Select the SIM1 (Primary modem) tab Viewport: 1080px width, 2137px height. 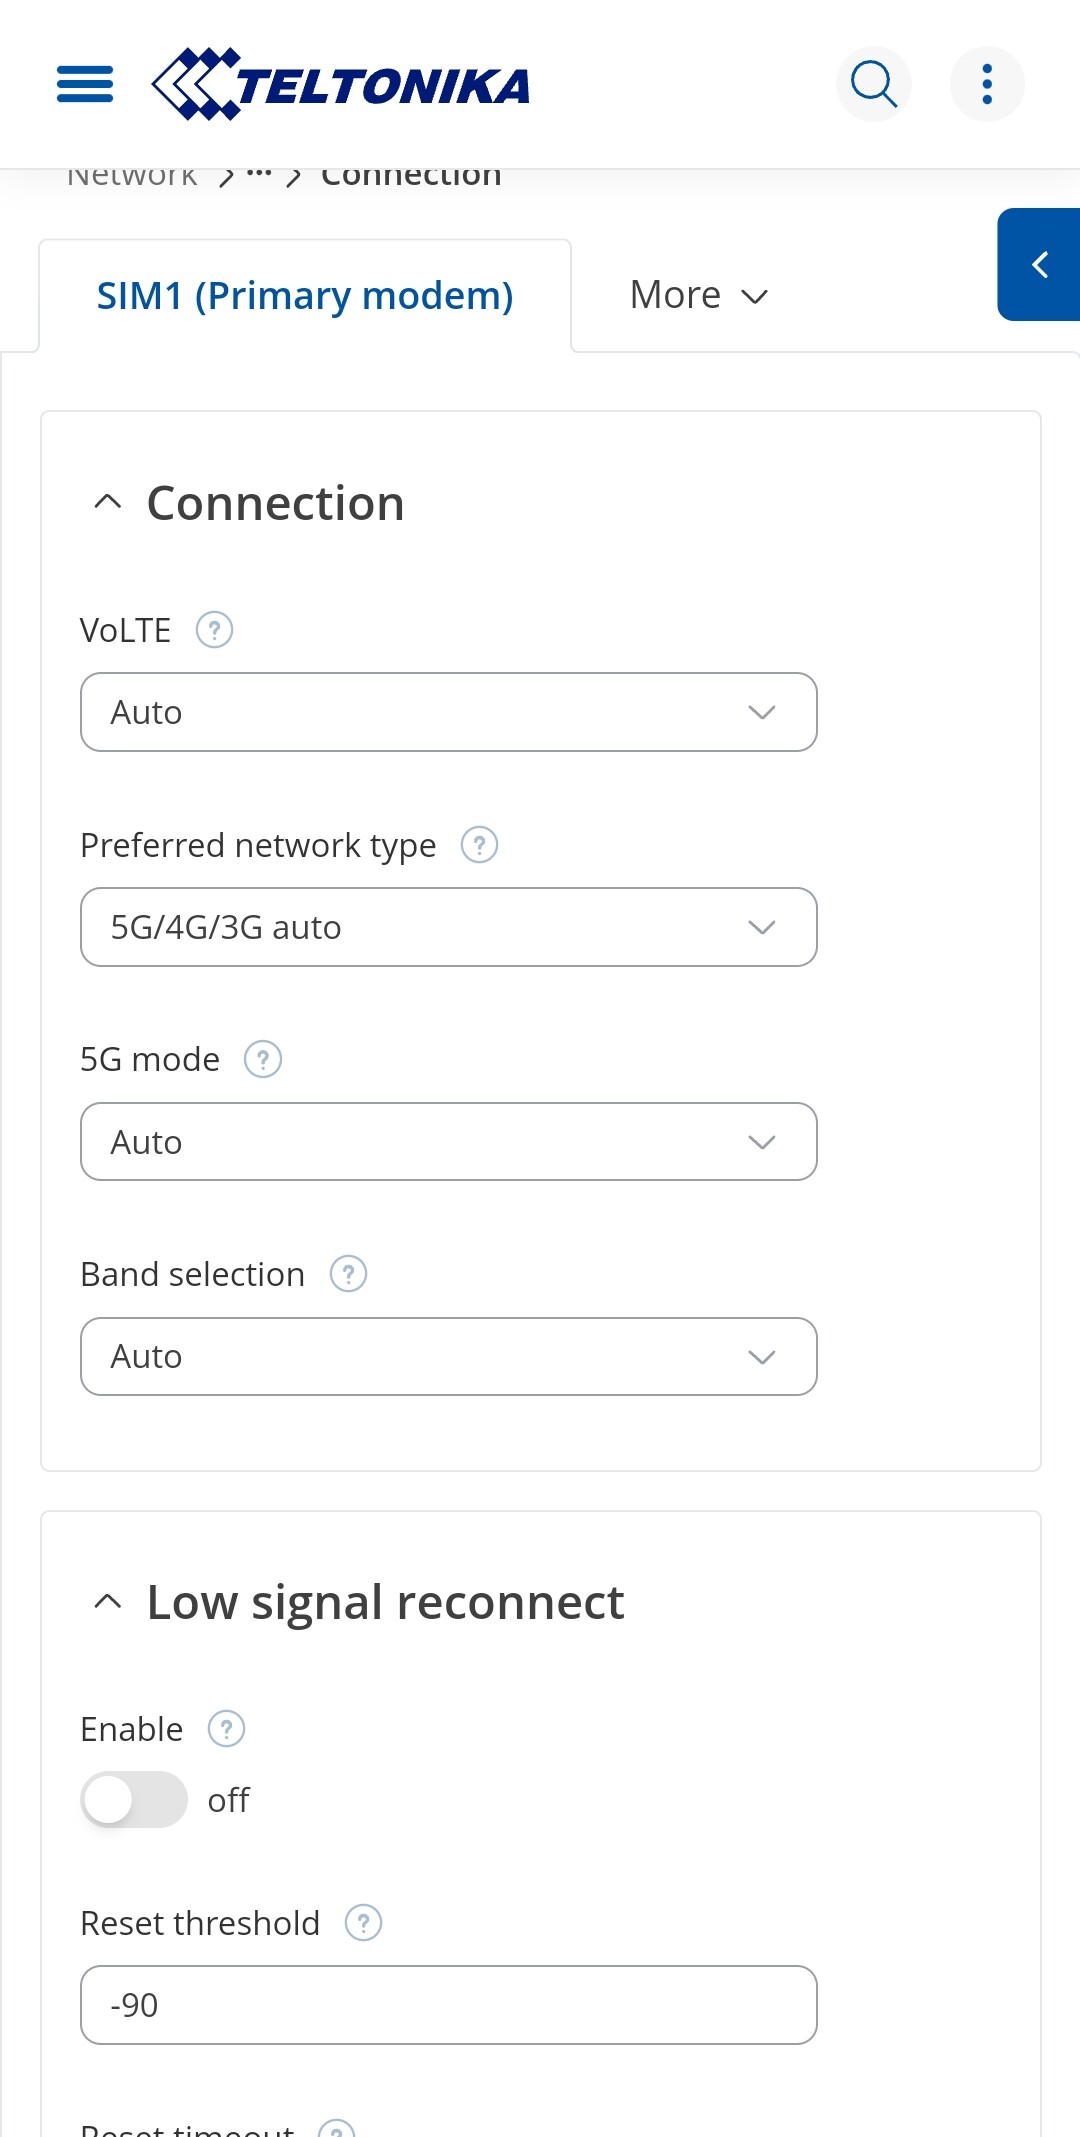click(x=305, y=296)
